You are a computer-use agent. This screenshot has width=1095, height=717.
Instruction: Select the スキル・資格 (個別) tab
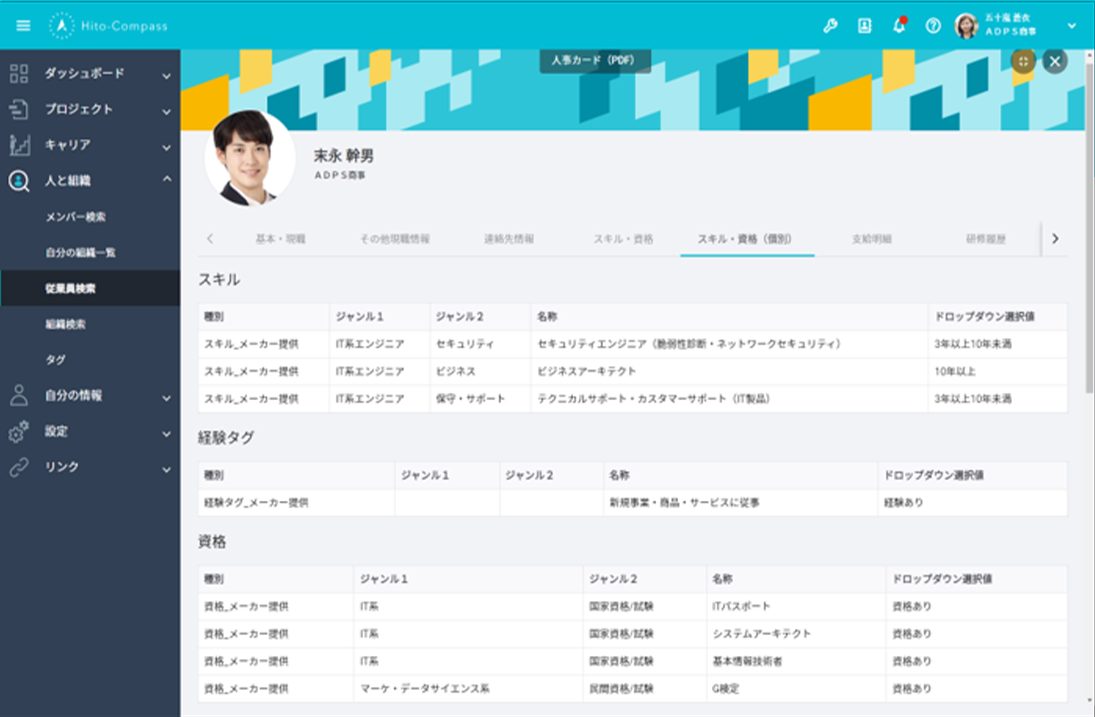tap(745, 239)
